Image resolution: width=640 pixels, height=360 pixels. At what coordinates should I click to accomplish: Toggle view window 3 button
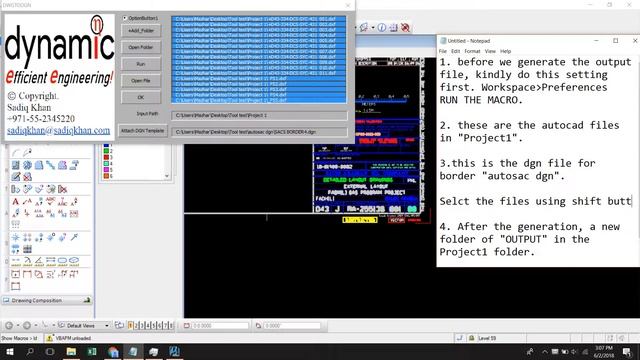click(x=142, y=325)
